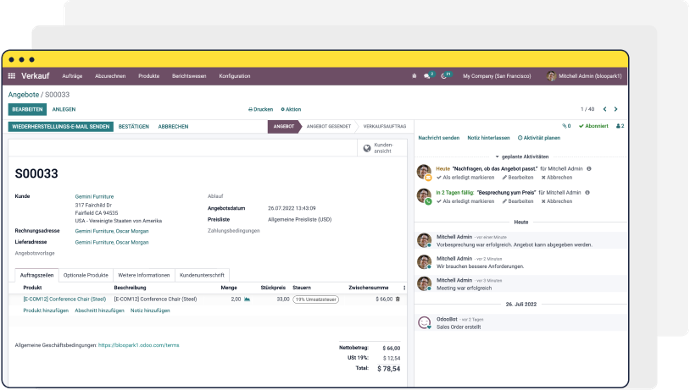The height and width of the screenshot is (390, 690).
Task: Click Aktivität planen in chatter
Action: coord(539,138)
